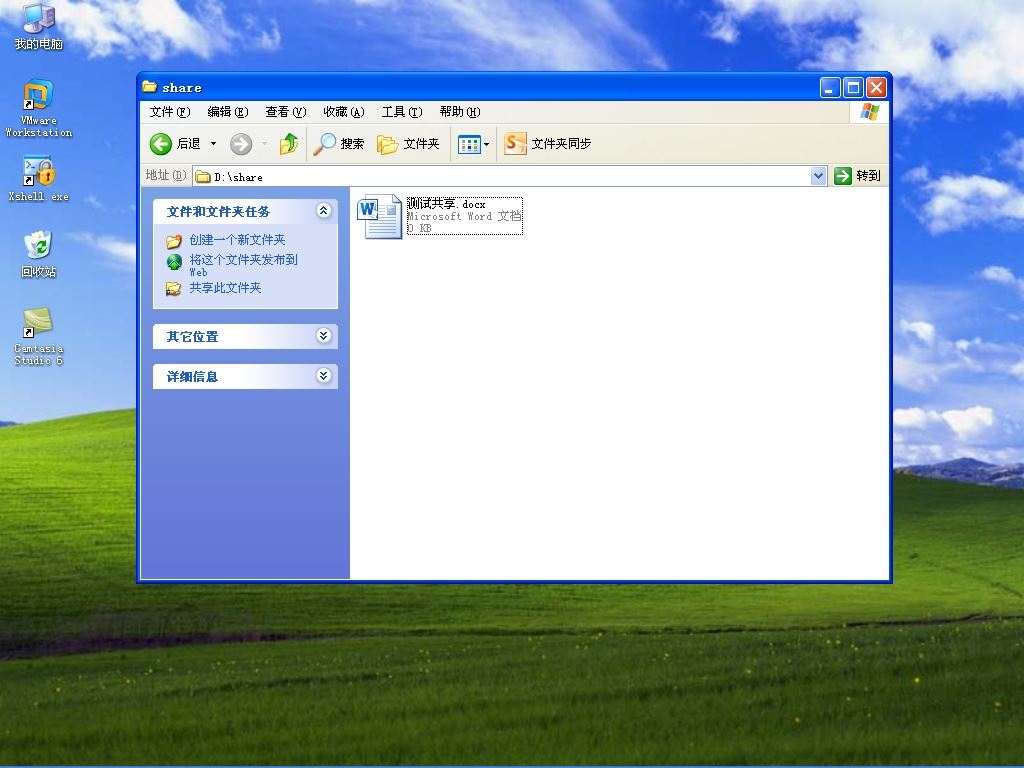Click the green Back arrow icon

[161, 144]
